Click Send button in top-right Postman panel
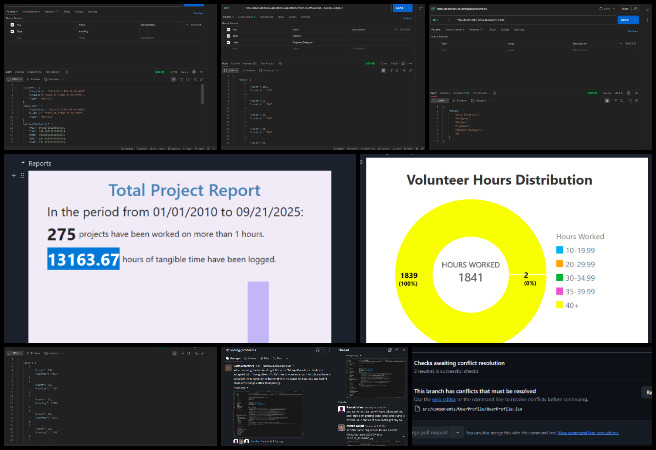Viewport: 656px width, 450px height. pos(625,19)
